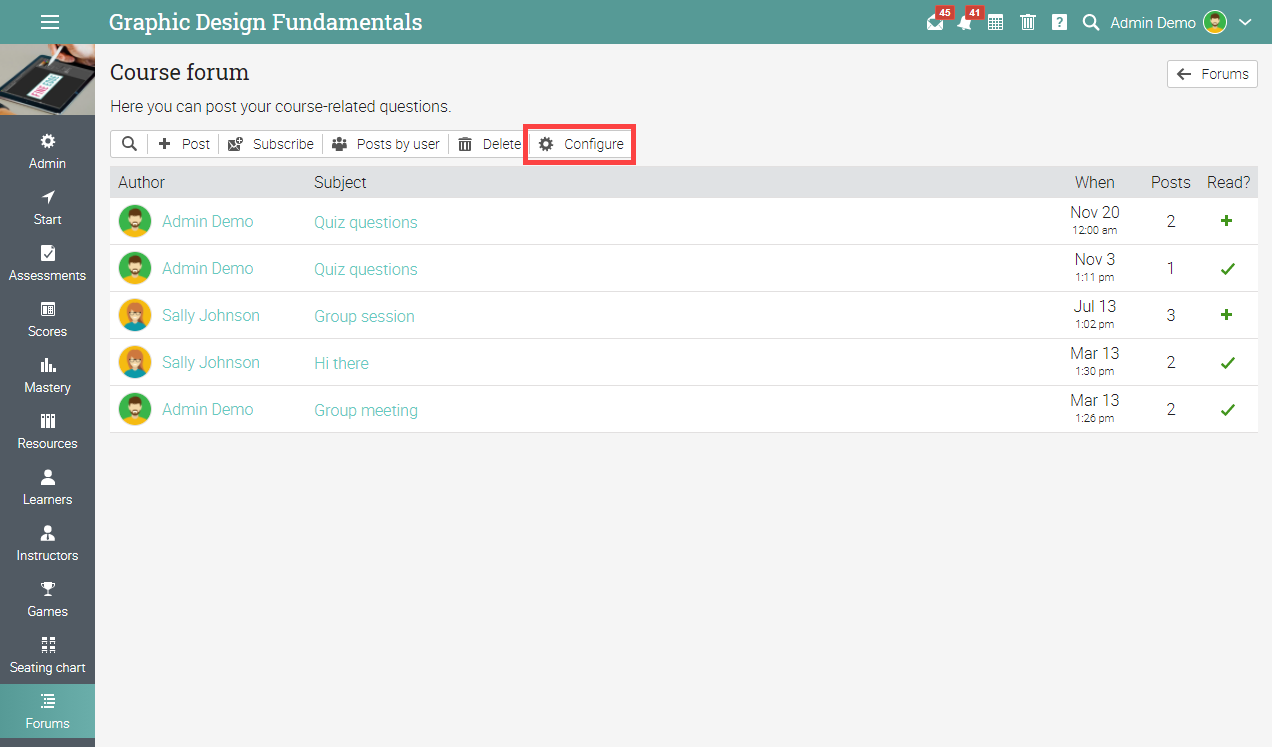Open Scores in the sidebar
Image resolution: width=1272 pixels, height=747 pixels.
tap(47, 320)
